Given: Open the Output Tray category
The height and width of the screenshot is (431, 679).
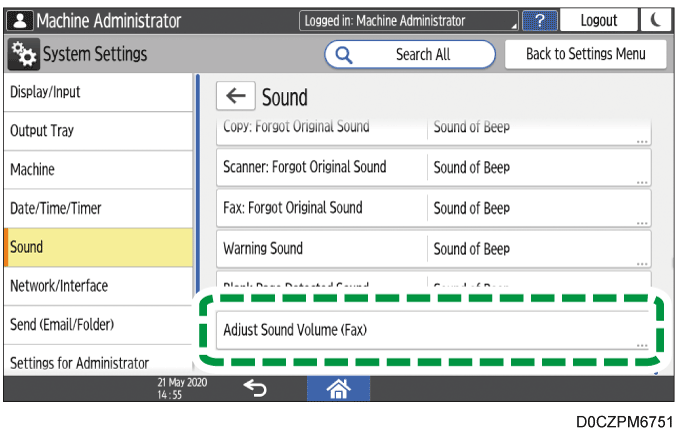Looking at the screenshot, I should point(96,131).
